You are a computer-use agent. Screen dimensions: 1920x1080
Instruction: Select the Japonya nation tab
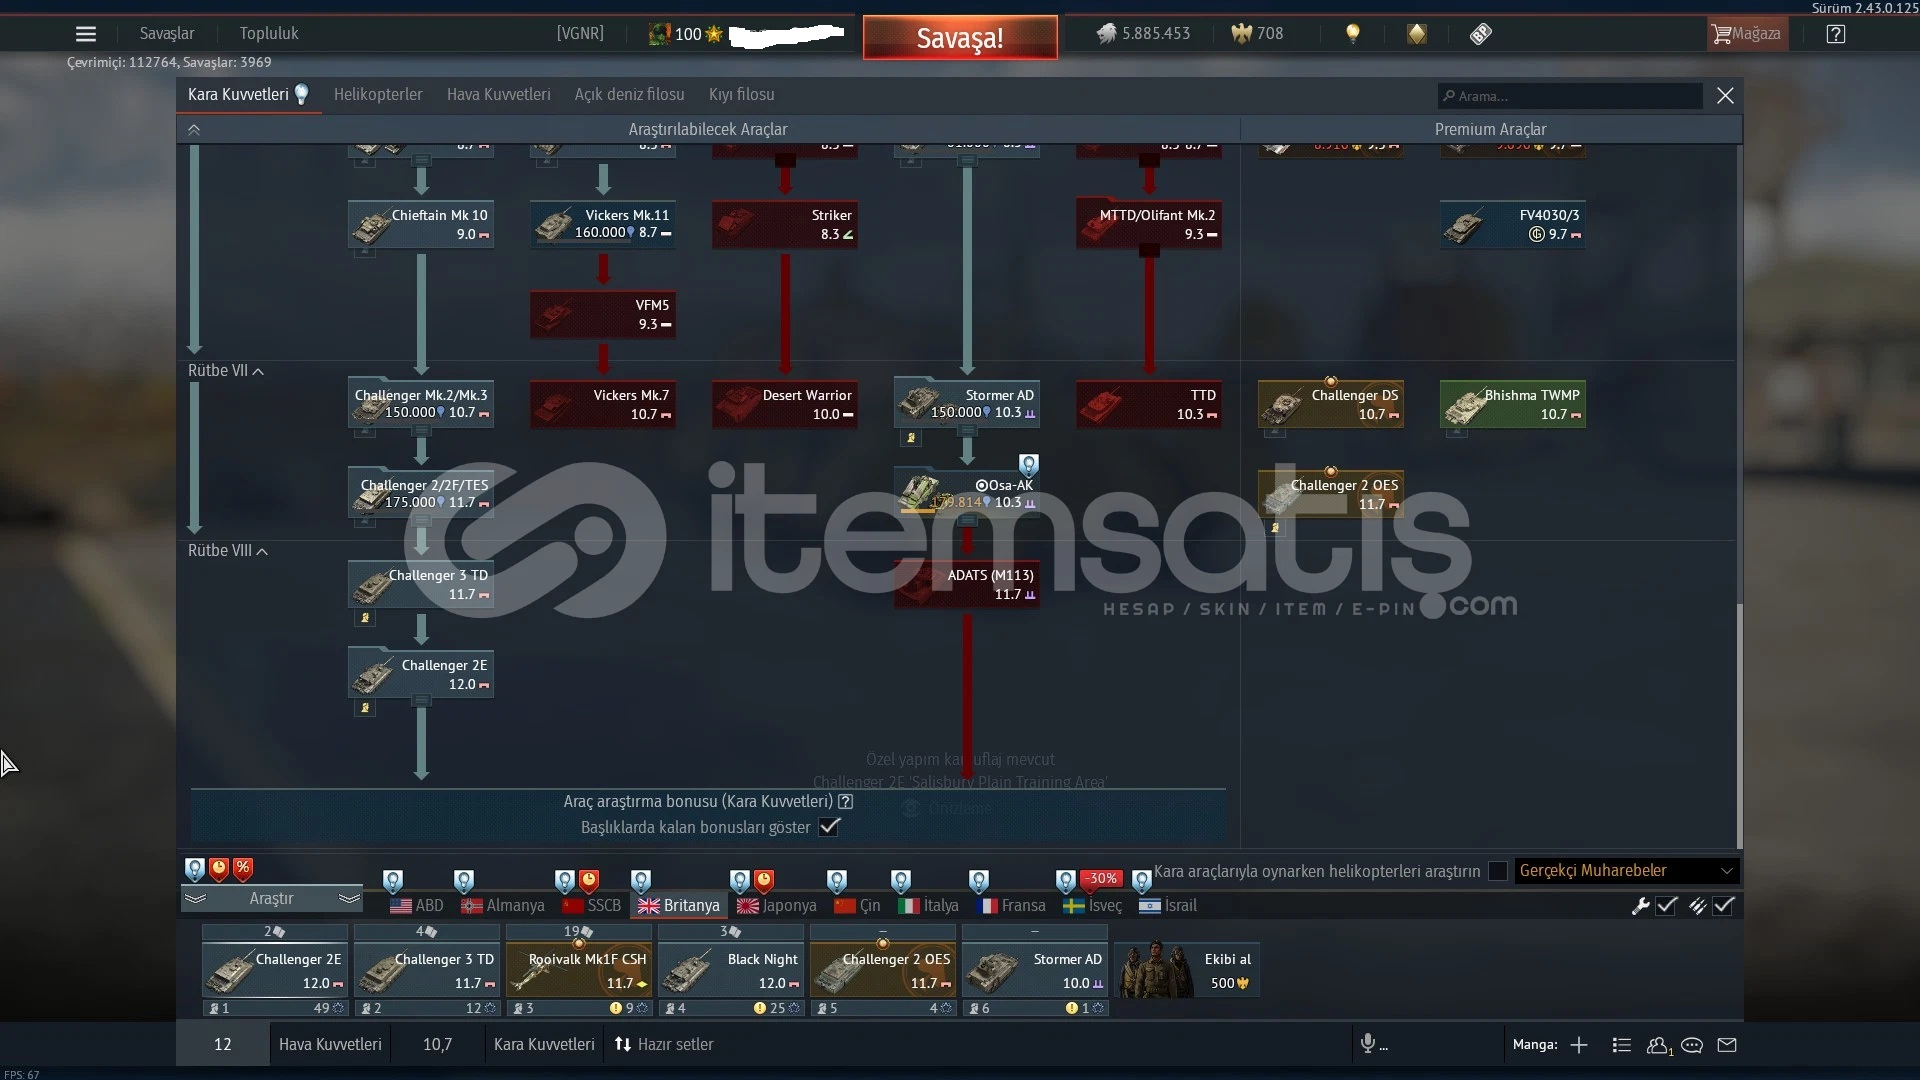point(777,906)
